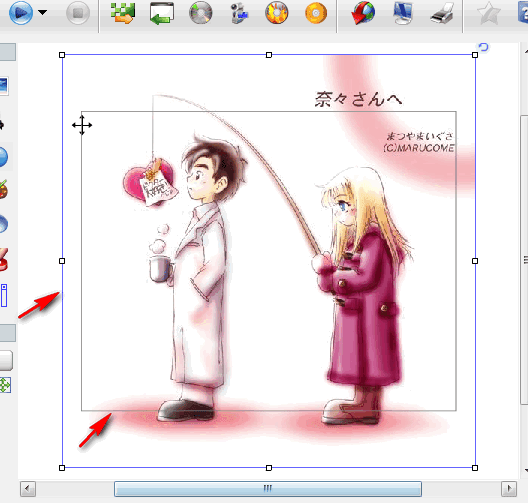This screenshot has height=503, width=528.
Task: Click the window icon with green arrow
Action: (x=162, y=13)
